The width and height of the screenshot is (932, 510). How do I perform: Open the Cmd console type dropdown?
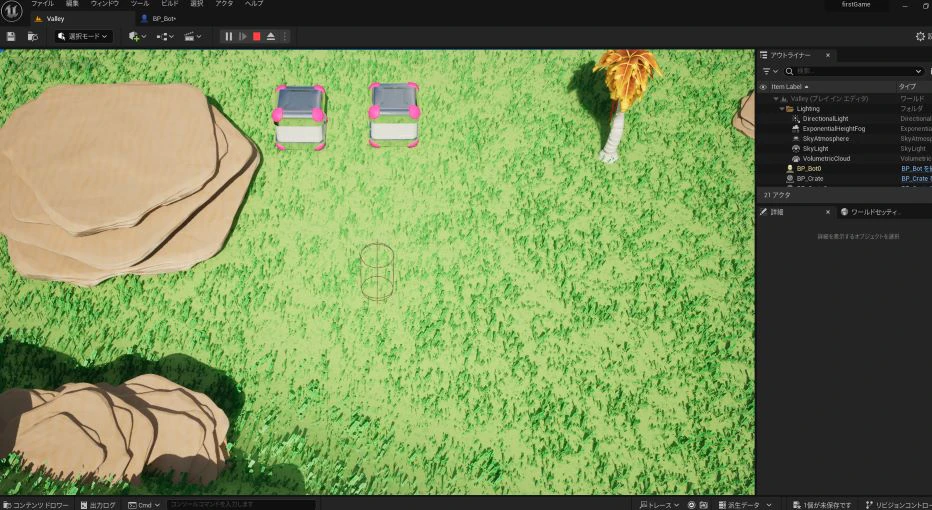coord(144,505)
